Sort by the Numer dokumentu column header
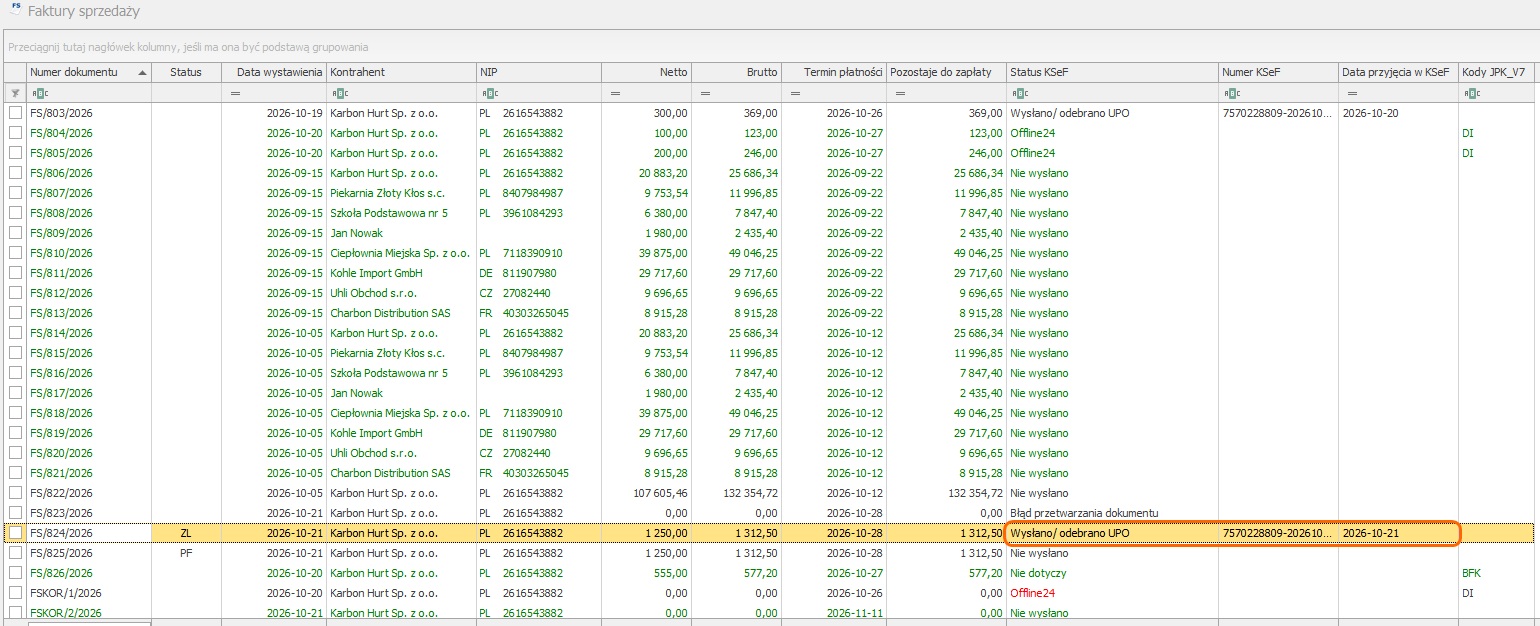Viewport: 1540px width, 626px height. 88,72
